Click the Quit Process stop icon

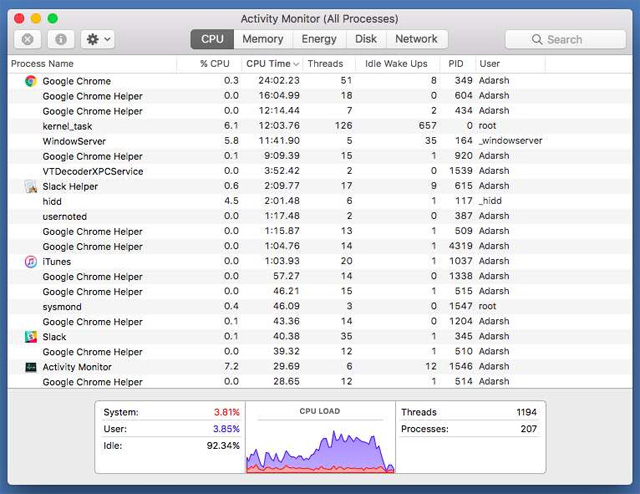pos(27,39)
